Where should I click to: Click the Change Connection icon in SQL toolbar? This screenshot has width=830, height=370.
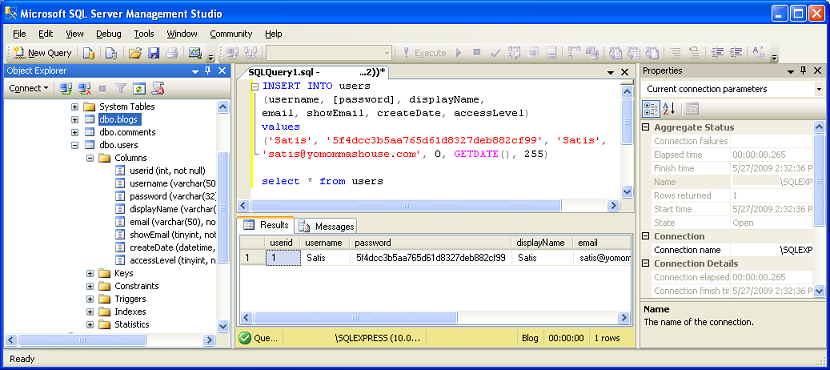click(x=250, y=53)
